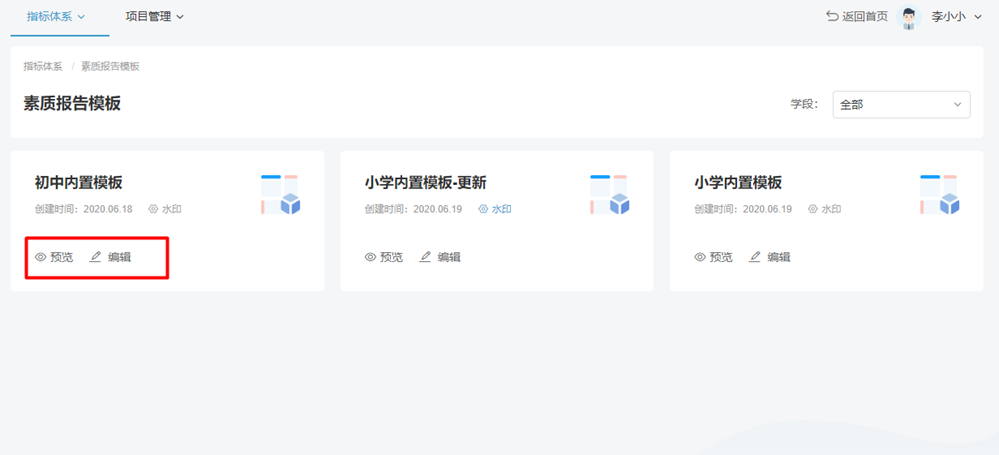999x455 pixels.
Task: Click the 初中内置模板 card title
Action: (78, 183)
